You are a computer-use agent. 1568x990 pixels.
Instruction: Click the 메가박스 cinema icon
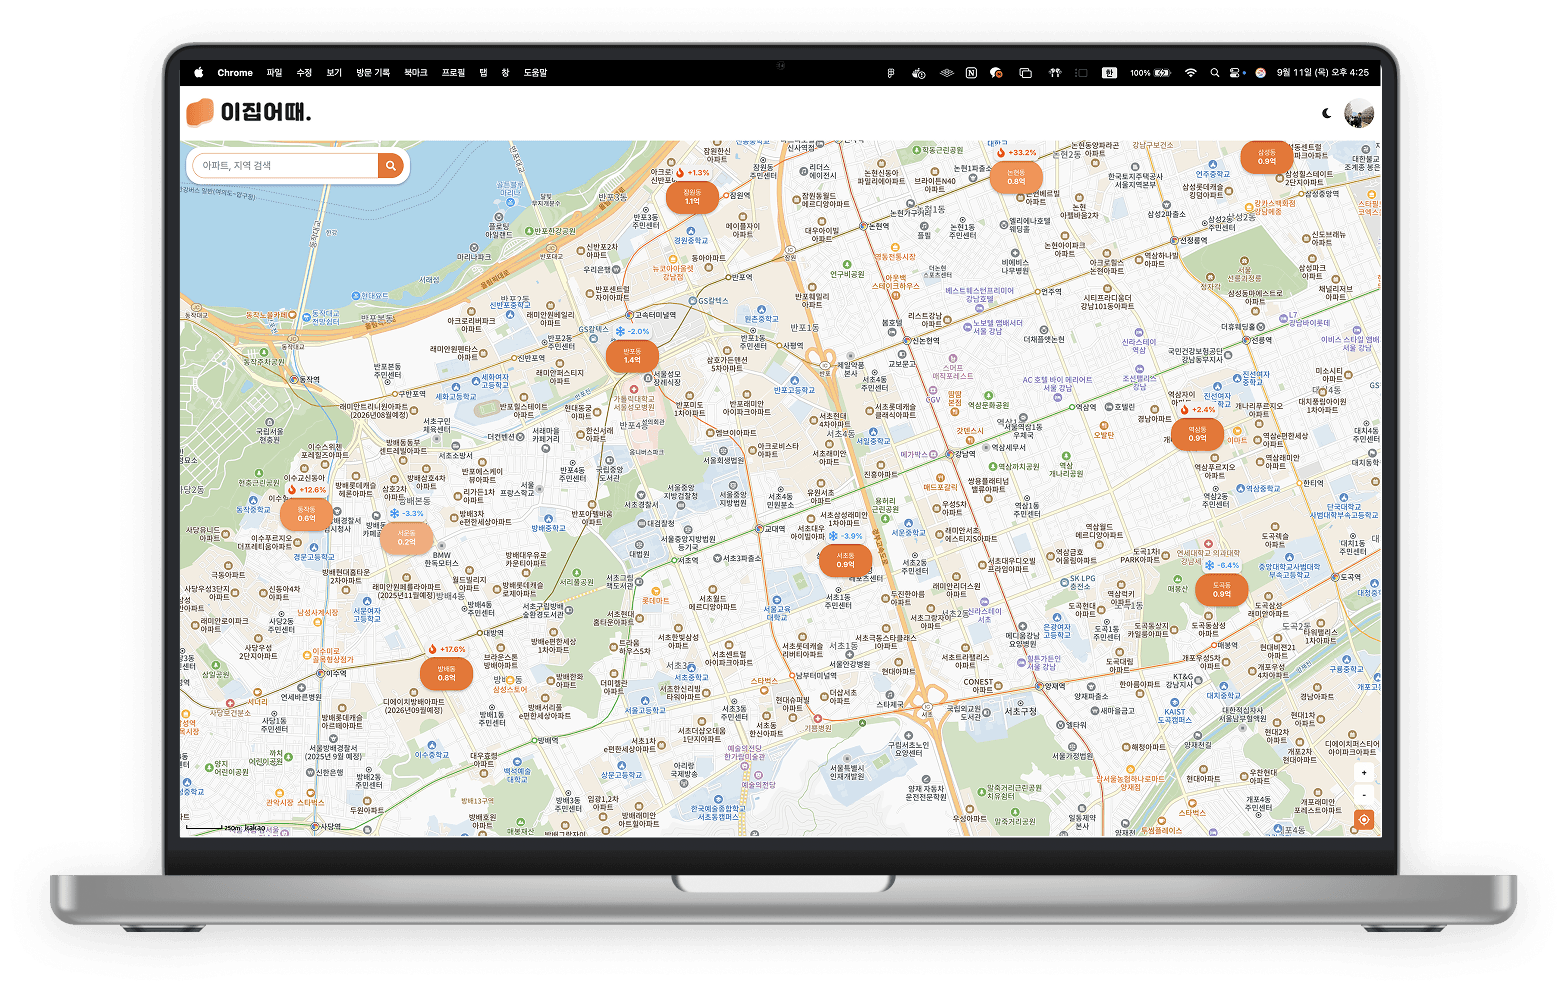pos(932,454)
